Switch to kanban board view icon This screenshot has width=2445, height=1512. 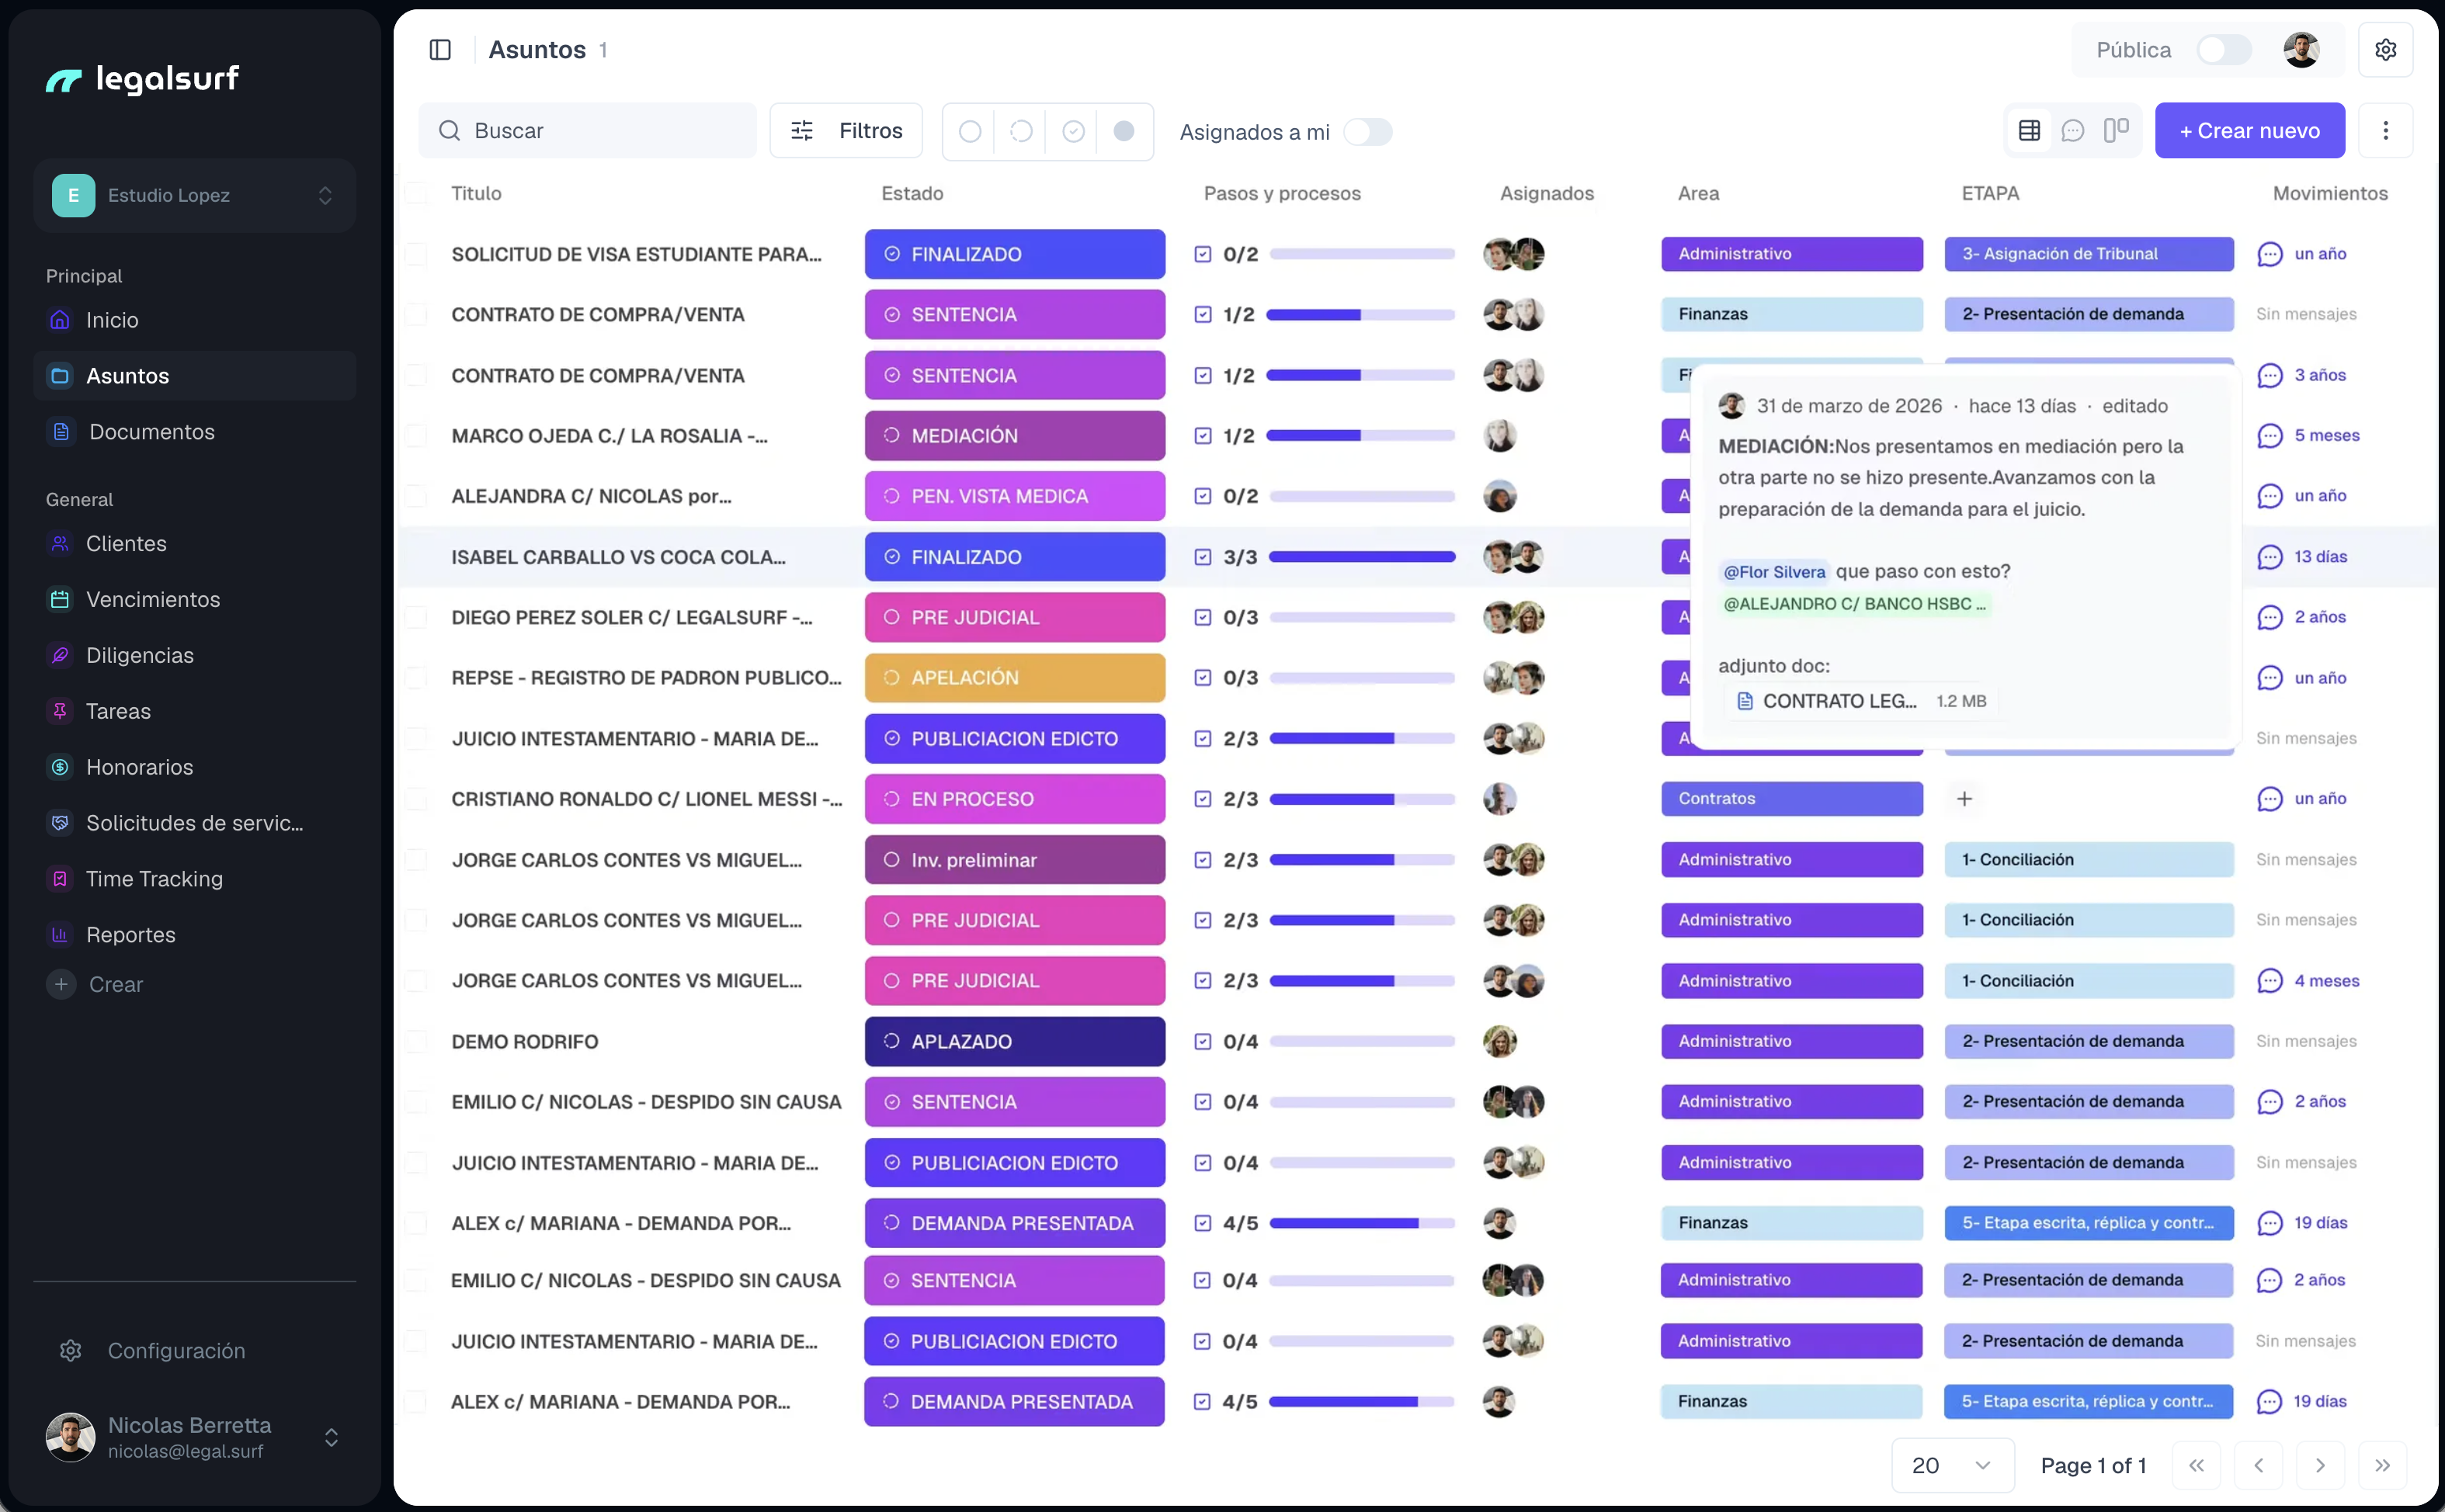[x=2116, y=131]
